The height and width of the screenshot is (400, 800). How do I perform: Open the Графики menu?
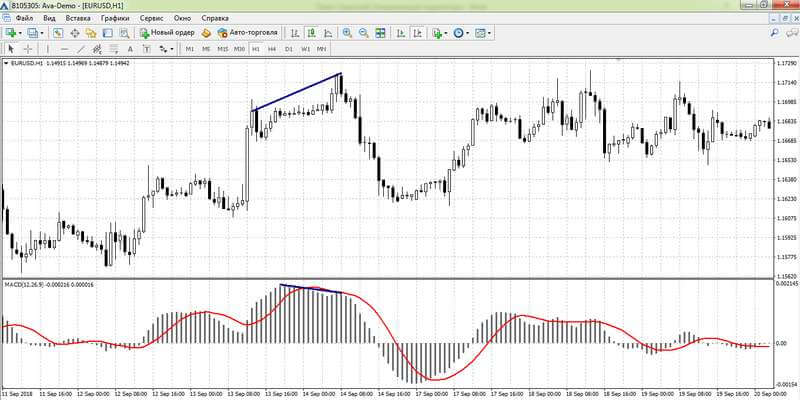[x=115, y=18]
